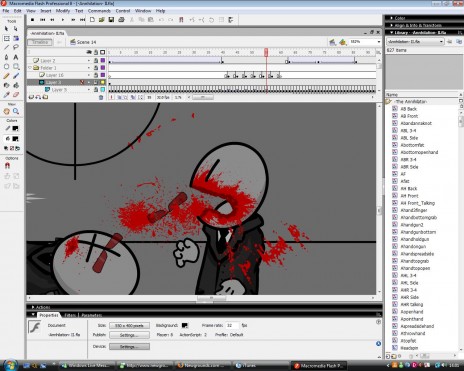Open the File menu
Screen dimensions: 464x371
coord(6,11)
